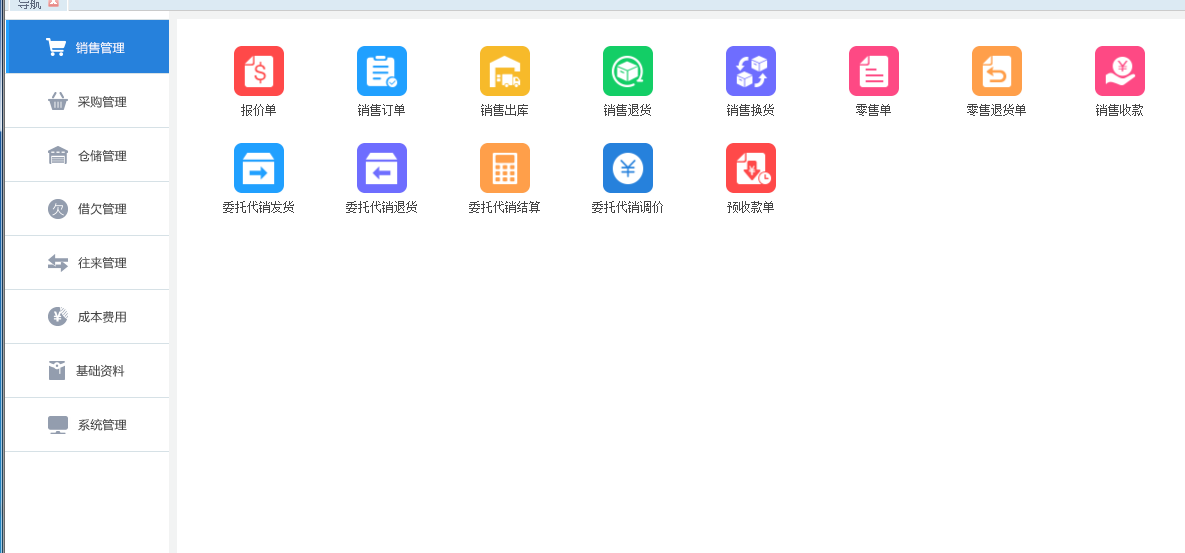Select 销售管理 in the sidebar
The width and height of the screenshot is (1185, 553).
click(x=87, y=47)
